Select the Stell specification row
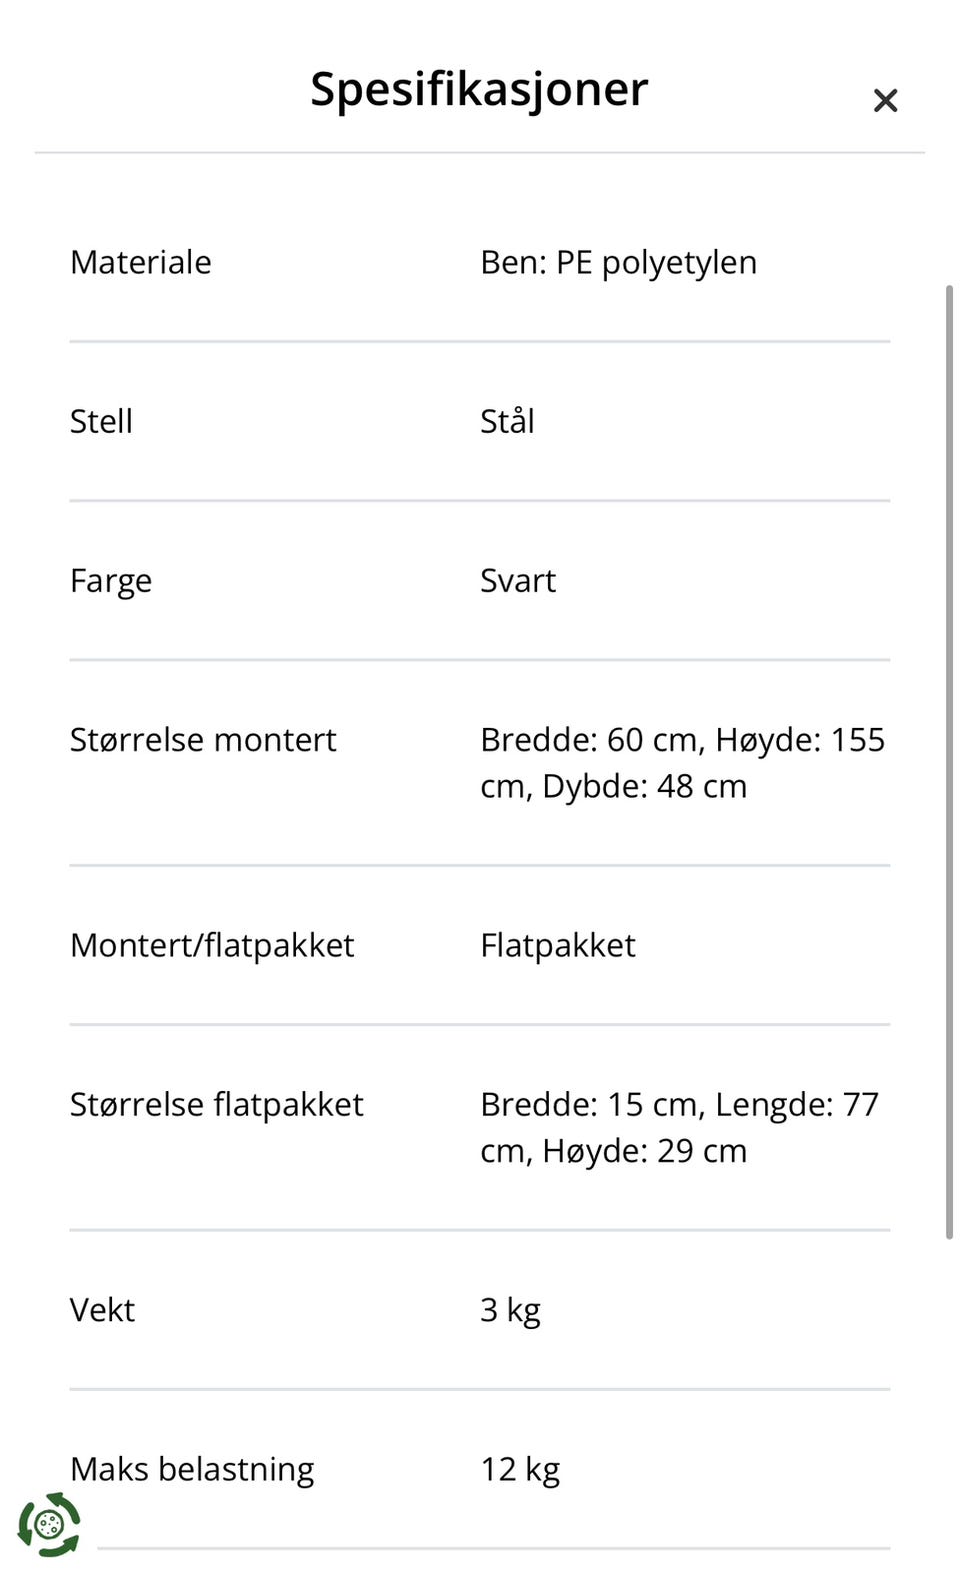This screenshot has width=960, height=1574. coord(101,421)
